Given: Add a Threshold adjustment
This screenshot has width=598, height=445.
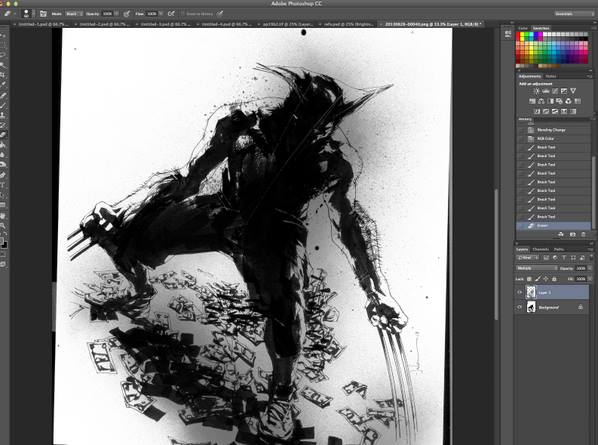Looking at the screenshot, I should tap(555, 111).
